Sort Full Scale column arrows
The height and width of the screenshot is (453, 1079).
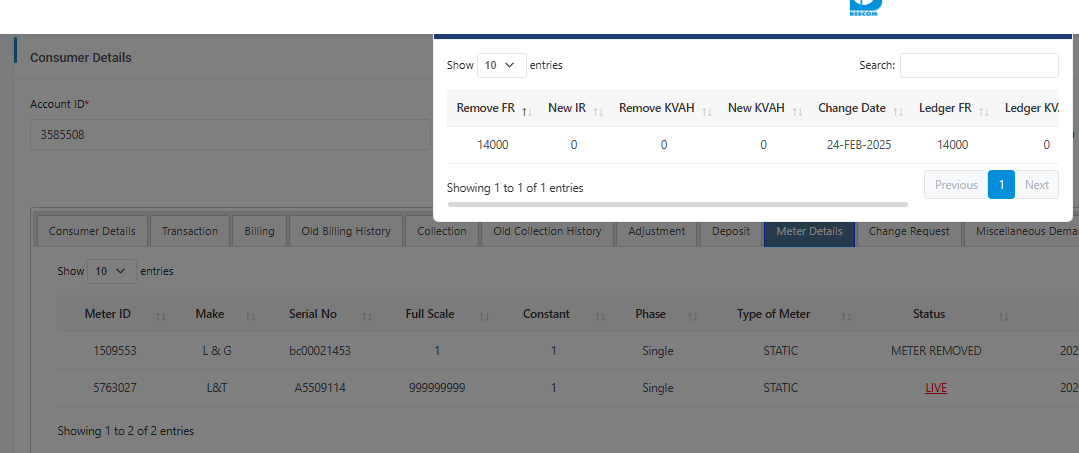[484, 317]
